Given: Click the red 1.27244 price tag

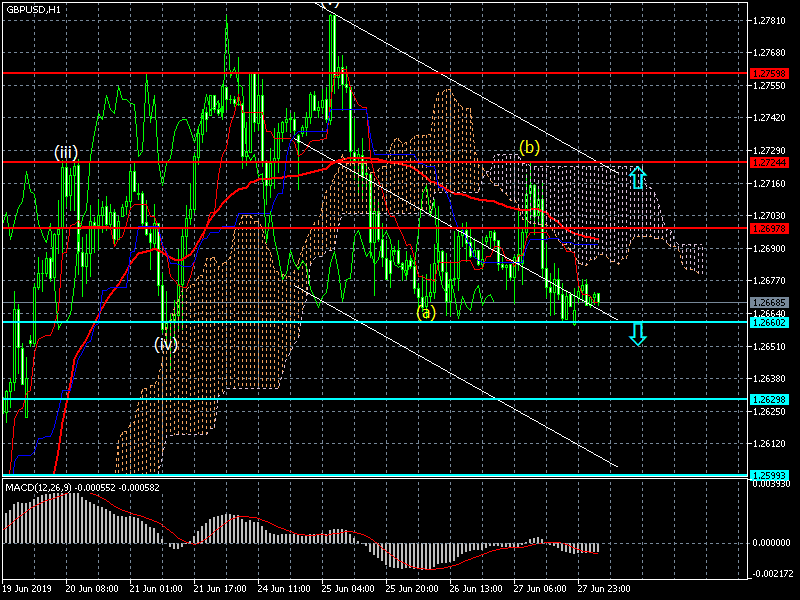Looking at the screenshot, I should tap(768, 162).
